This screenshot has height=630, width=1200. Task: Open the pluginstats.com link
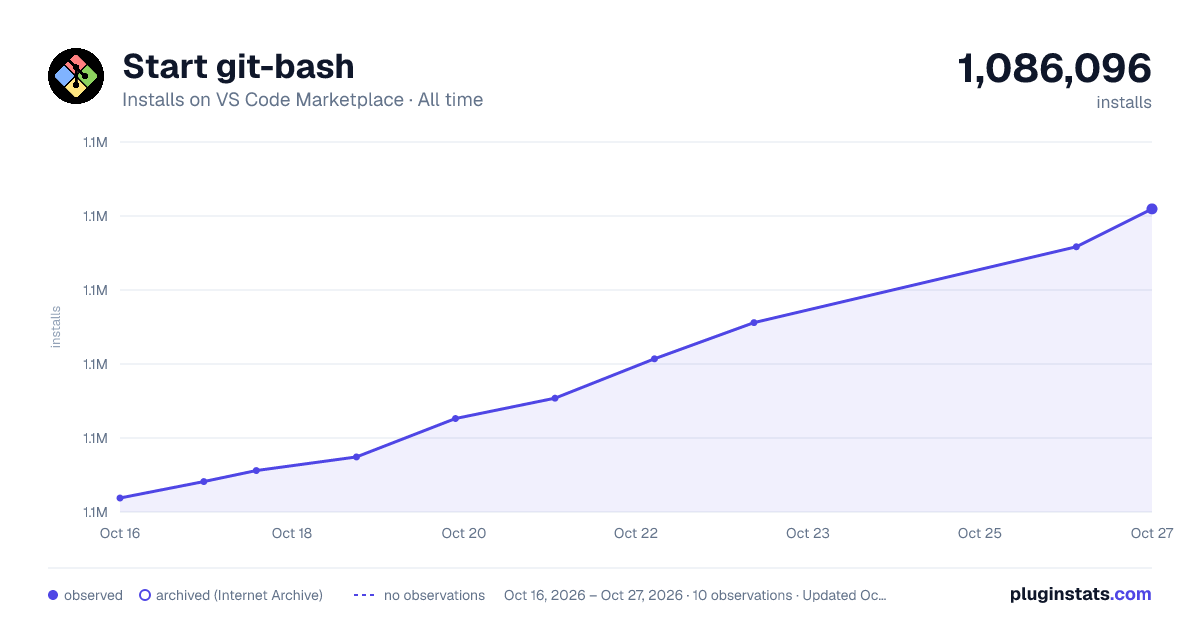pos(1081,594)
